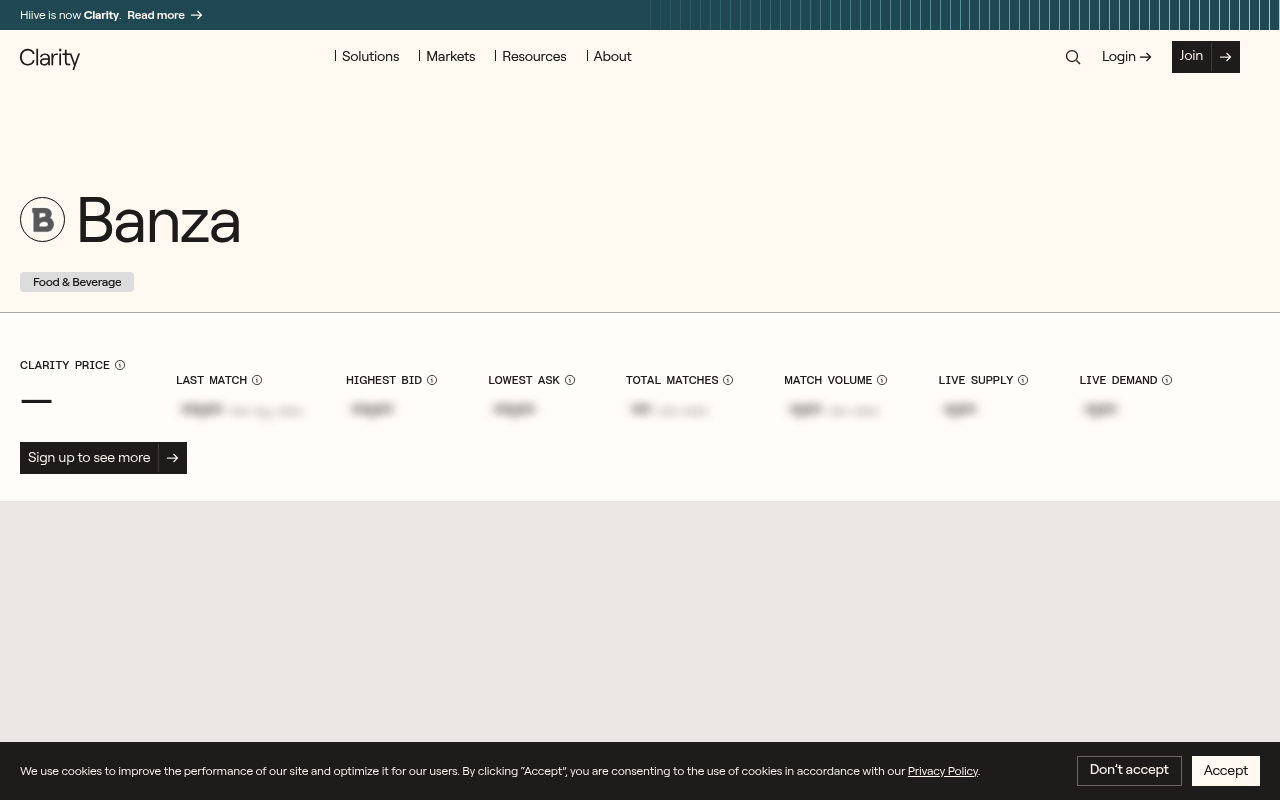This screenshot has height=800, width=1280.
Task: Show info for Highest Bid
Action: click(x=432, y=380)
